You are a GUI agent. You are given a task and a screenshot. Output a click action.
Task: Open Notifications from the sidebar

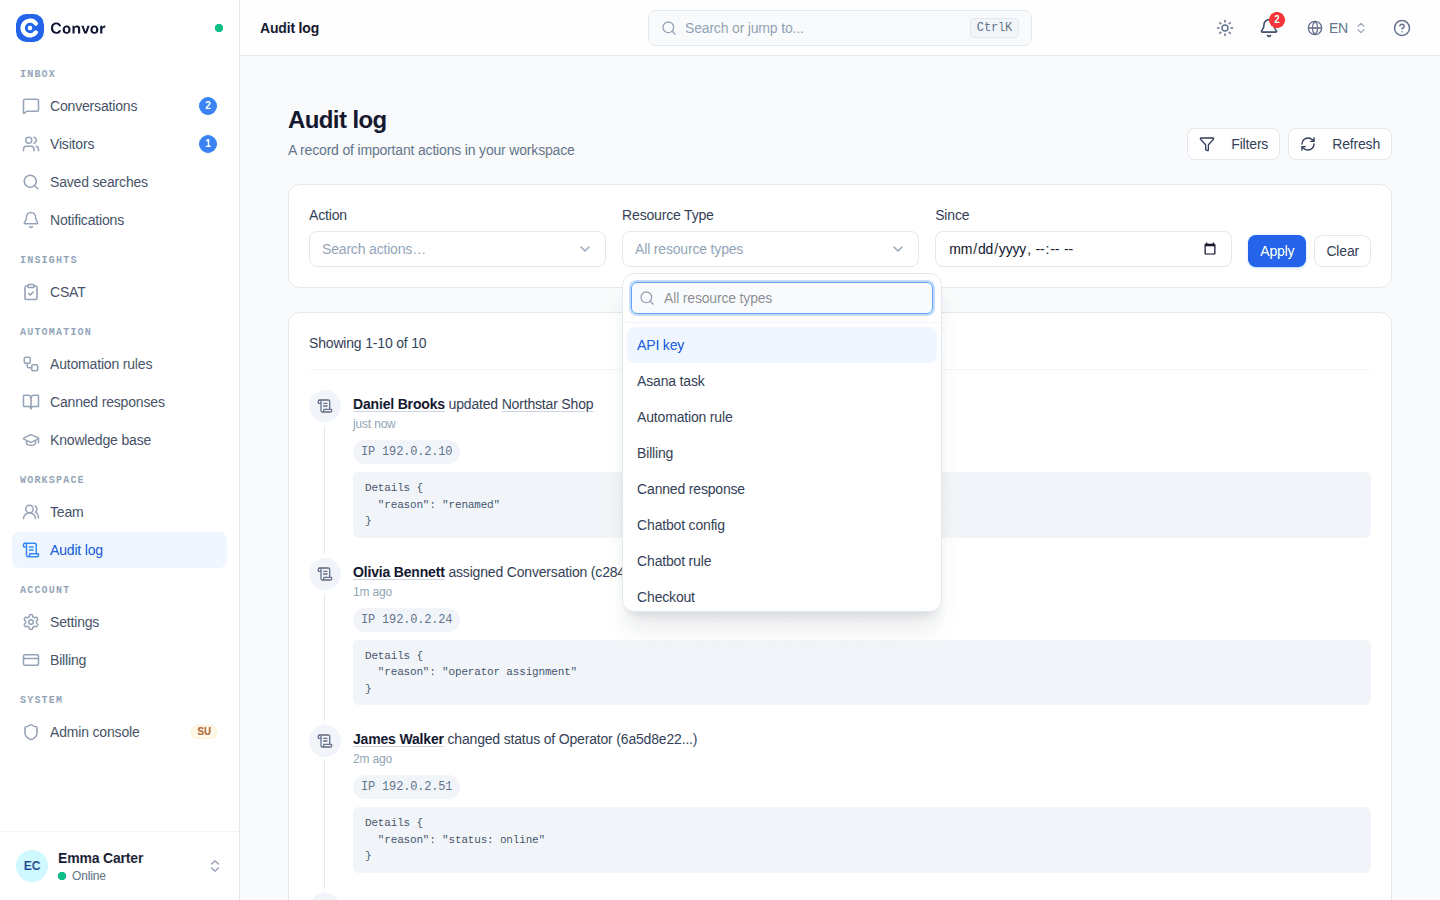(x=119, y=220)
